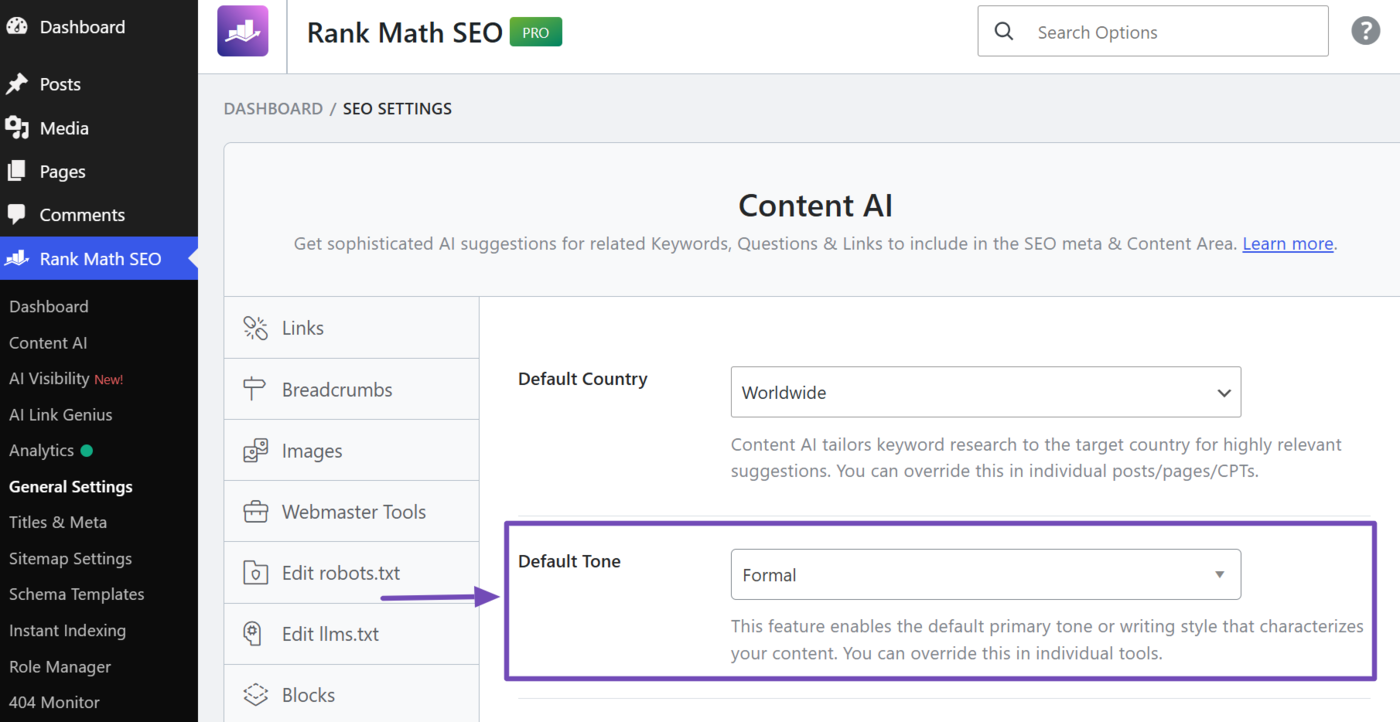Click the Search Options input field

pos(1153,31)
